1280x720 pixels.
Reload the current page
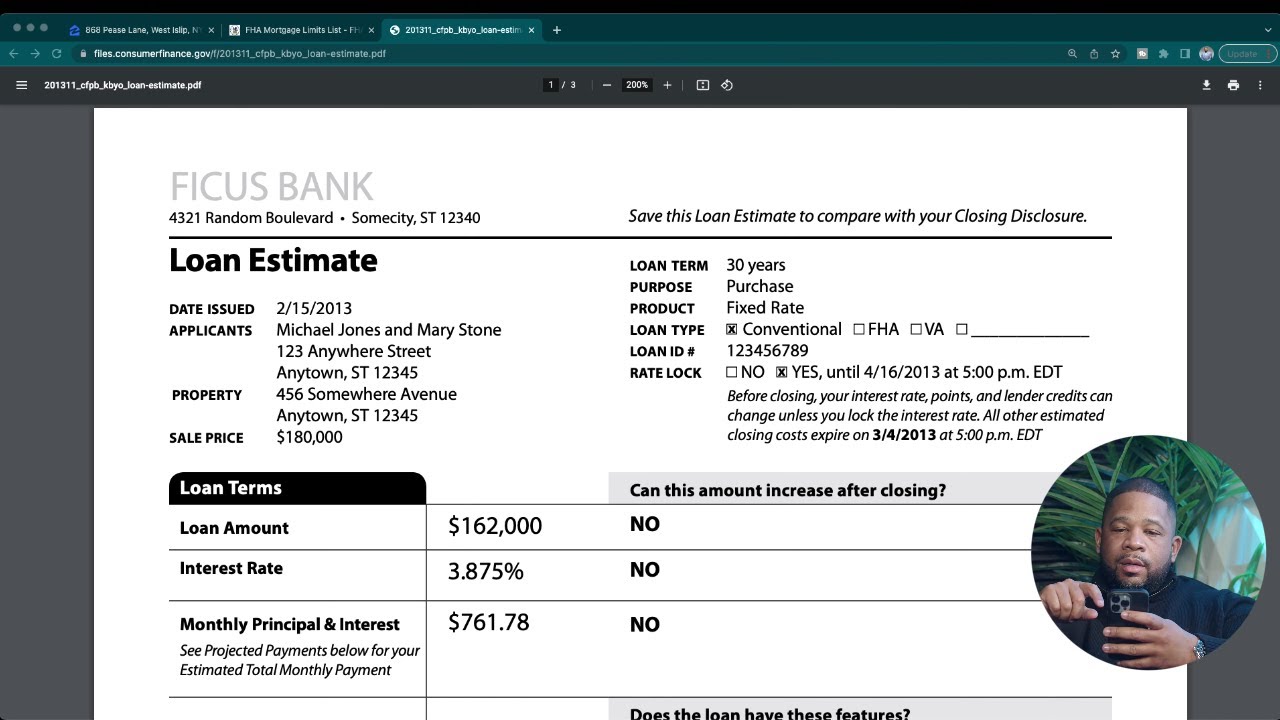coord(57,53)
